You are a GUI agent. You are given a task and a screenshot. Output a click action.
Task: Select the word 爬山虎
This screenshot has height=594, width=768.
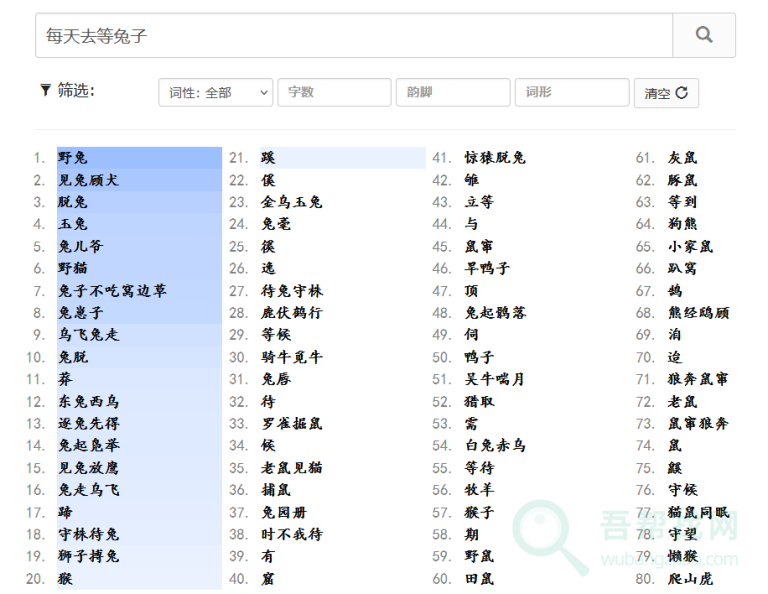(690, 578)
